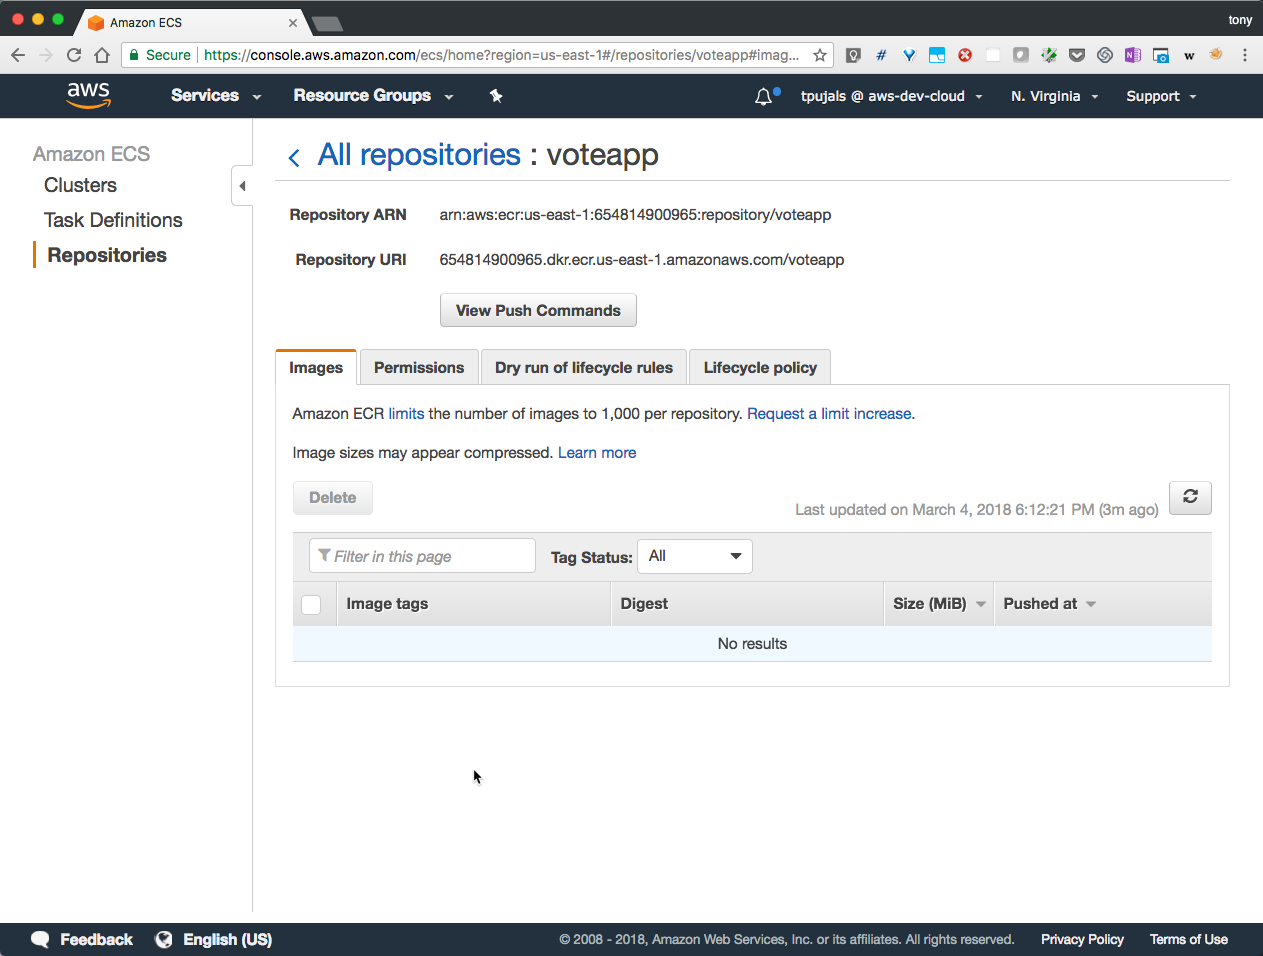This screenshot has height=956, width=1263.
Task: Open a new browser tab
Action: 327,23
